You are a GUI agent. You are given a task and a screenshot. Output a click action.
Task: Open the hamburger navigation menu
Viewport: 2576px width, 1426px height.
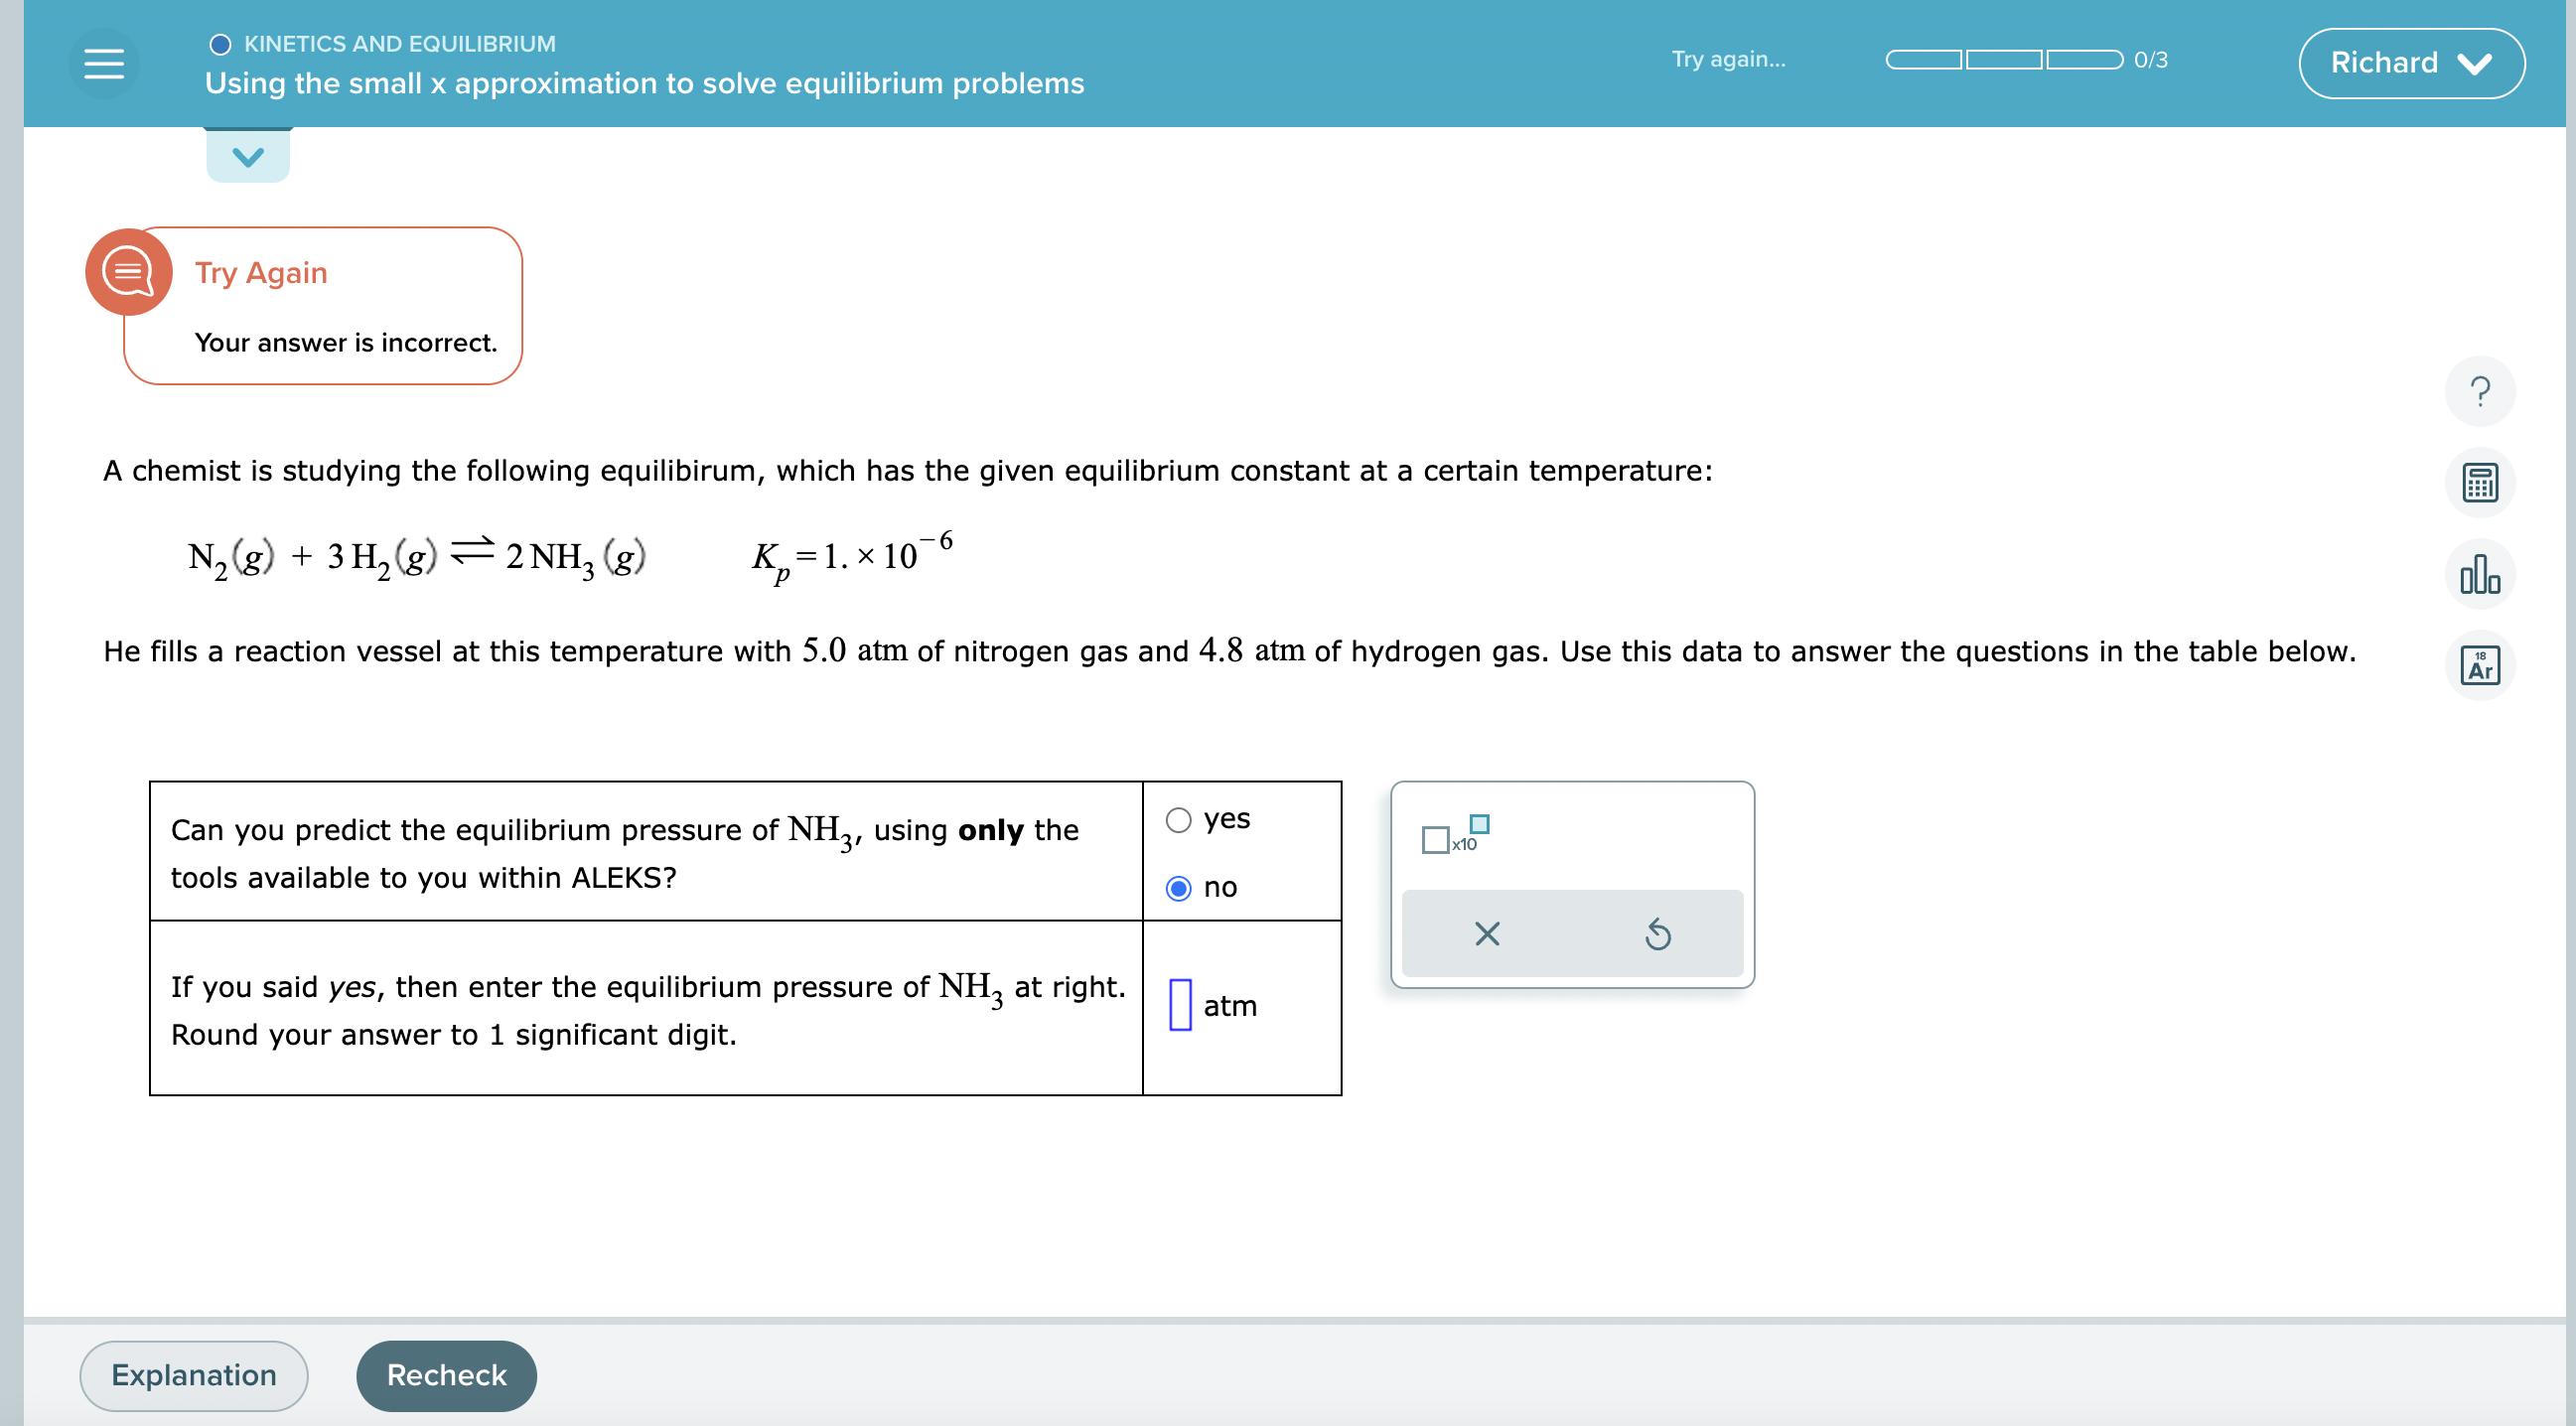103,63
